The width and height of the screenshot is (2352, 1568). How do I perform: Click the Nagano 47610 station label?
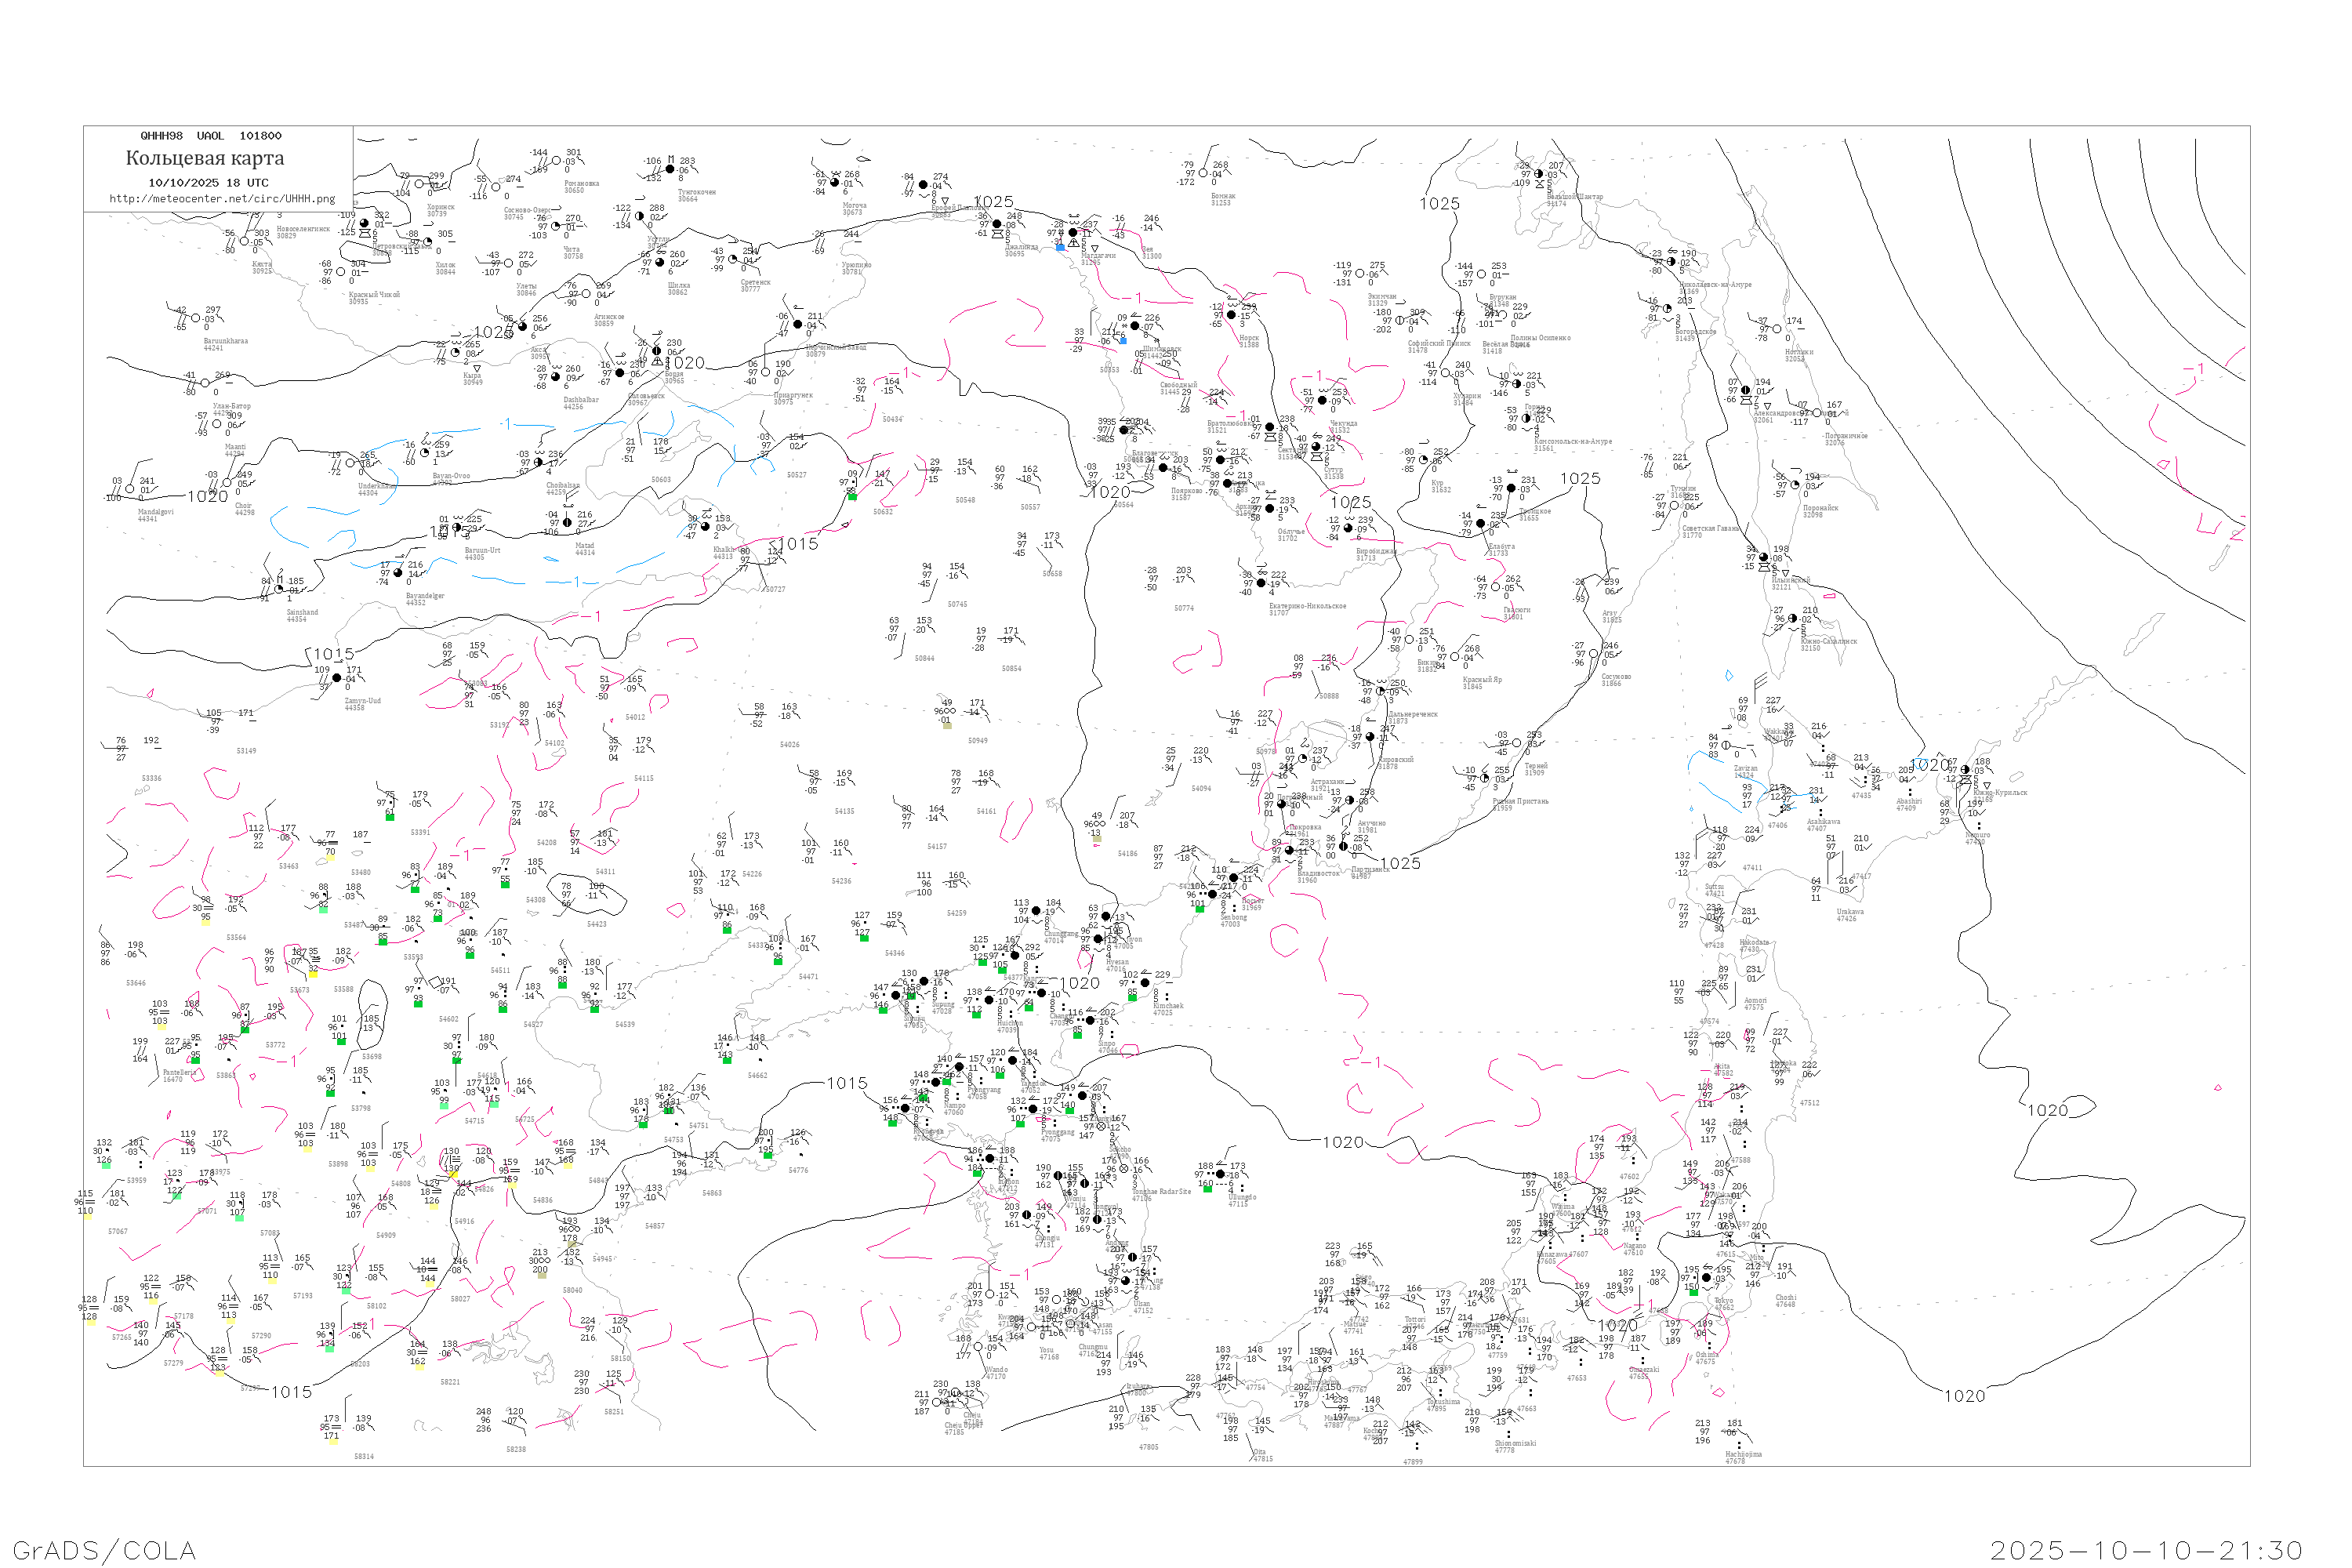(1634, 1249)
